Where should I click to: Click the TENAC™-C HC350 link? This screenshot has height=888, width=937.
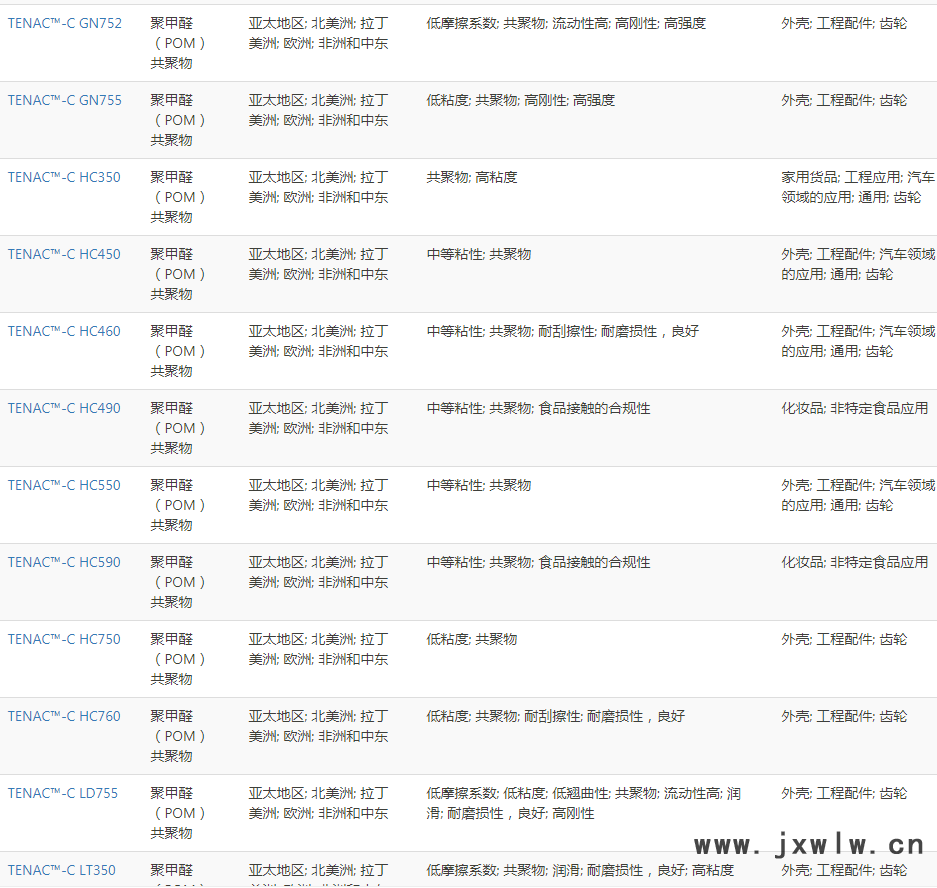[x=64, y=177]
